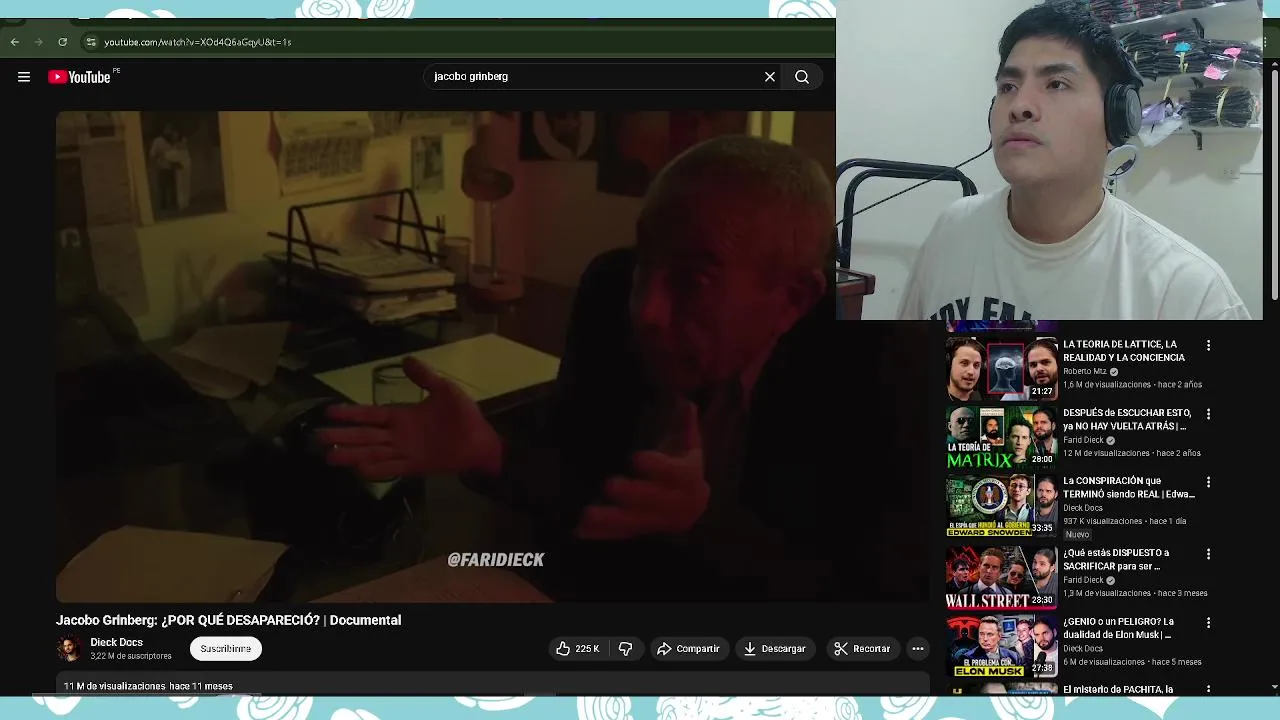Image resolution: width=1280 pixels, height=720 pixels.
Task: Open options menu for DESPUÉS de ESCUCHAR ESTO
Action: point(1208,414)
